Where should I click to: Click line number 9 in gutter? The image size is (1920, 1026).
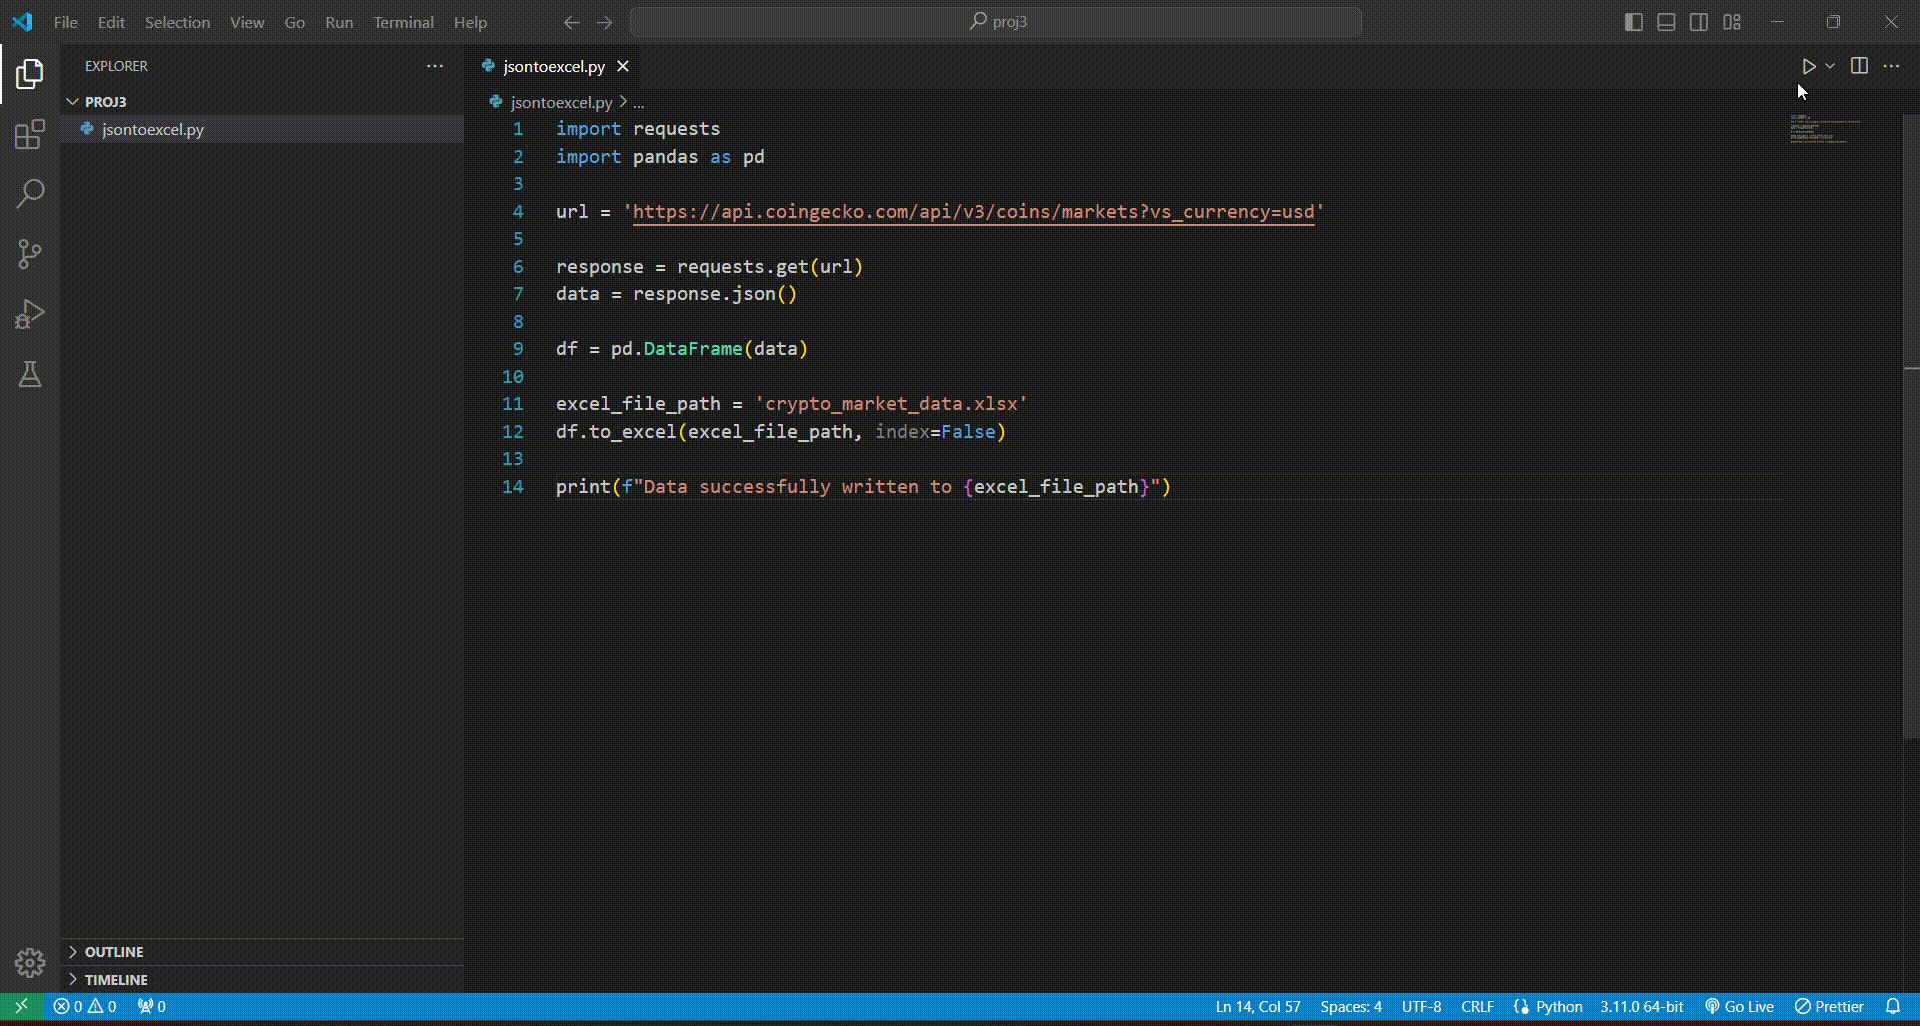[x=518, y=349]
